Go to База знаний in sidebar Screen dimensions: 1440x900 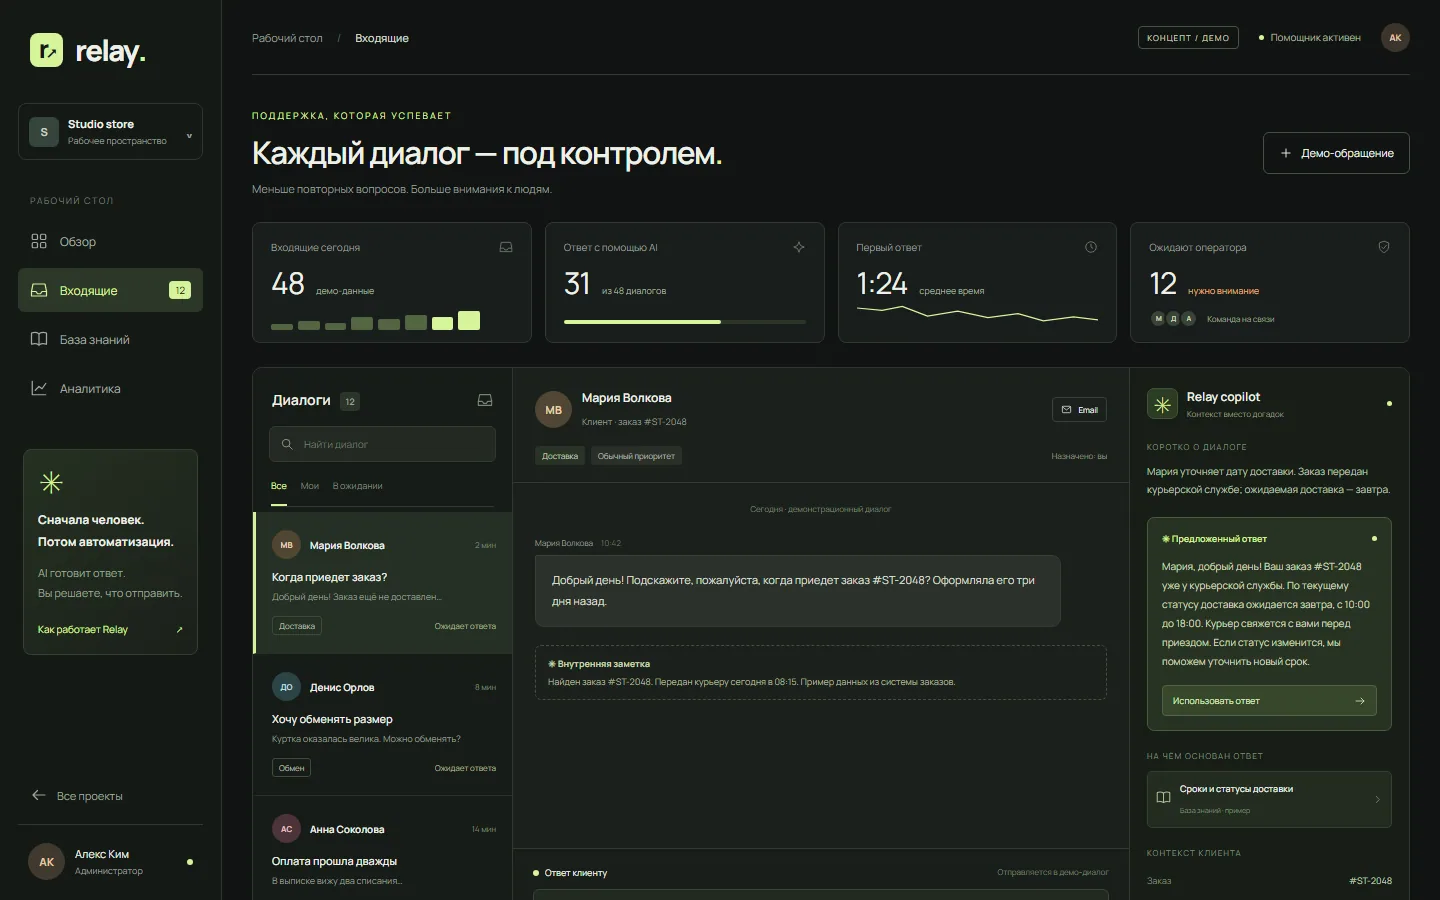click(x=110, y=339)
